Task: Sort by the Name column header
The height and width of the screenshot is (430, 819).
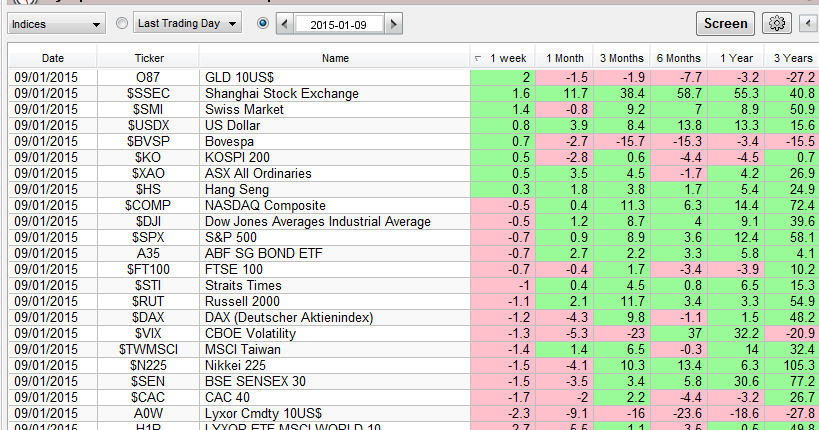Action: click(335, 58)
